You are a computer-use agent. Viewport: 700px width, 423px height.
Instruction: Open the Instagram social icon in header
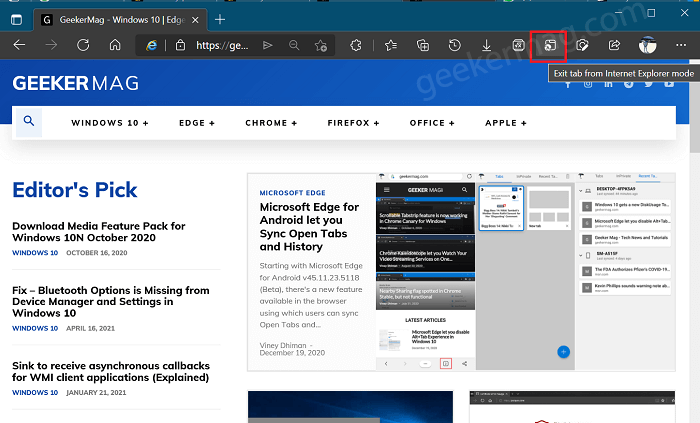(x=588, y=84)
